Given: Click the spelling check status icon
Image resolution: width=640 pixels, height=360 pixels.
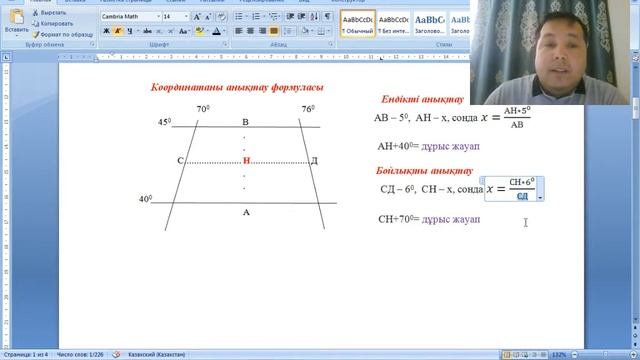Looking at the screenshot, I should (x=116, y=355).
